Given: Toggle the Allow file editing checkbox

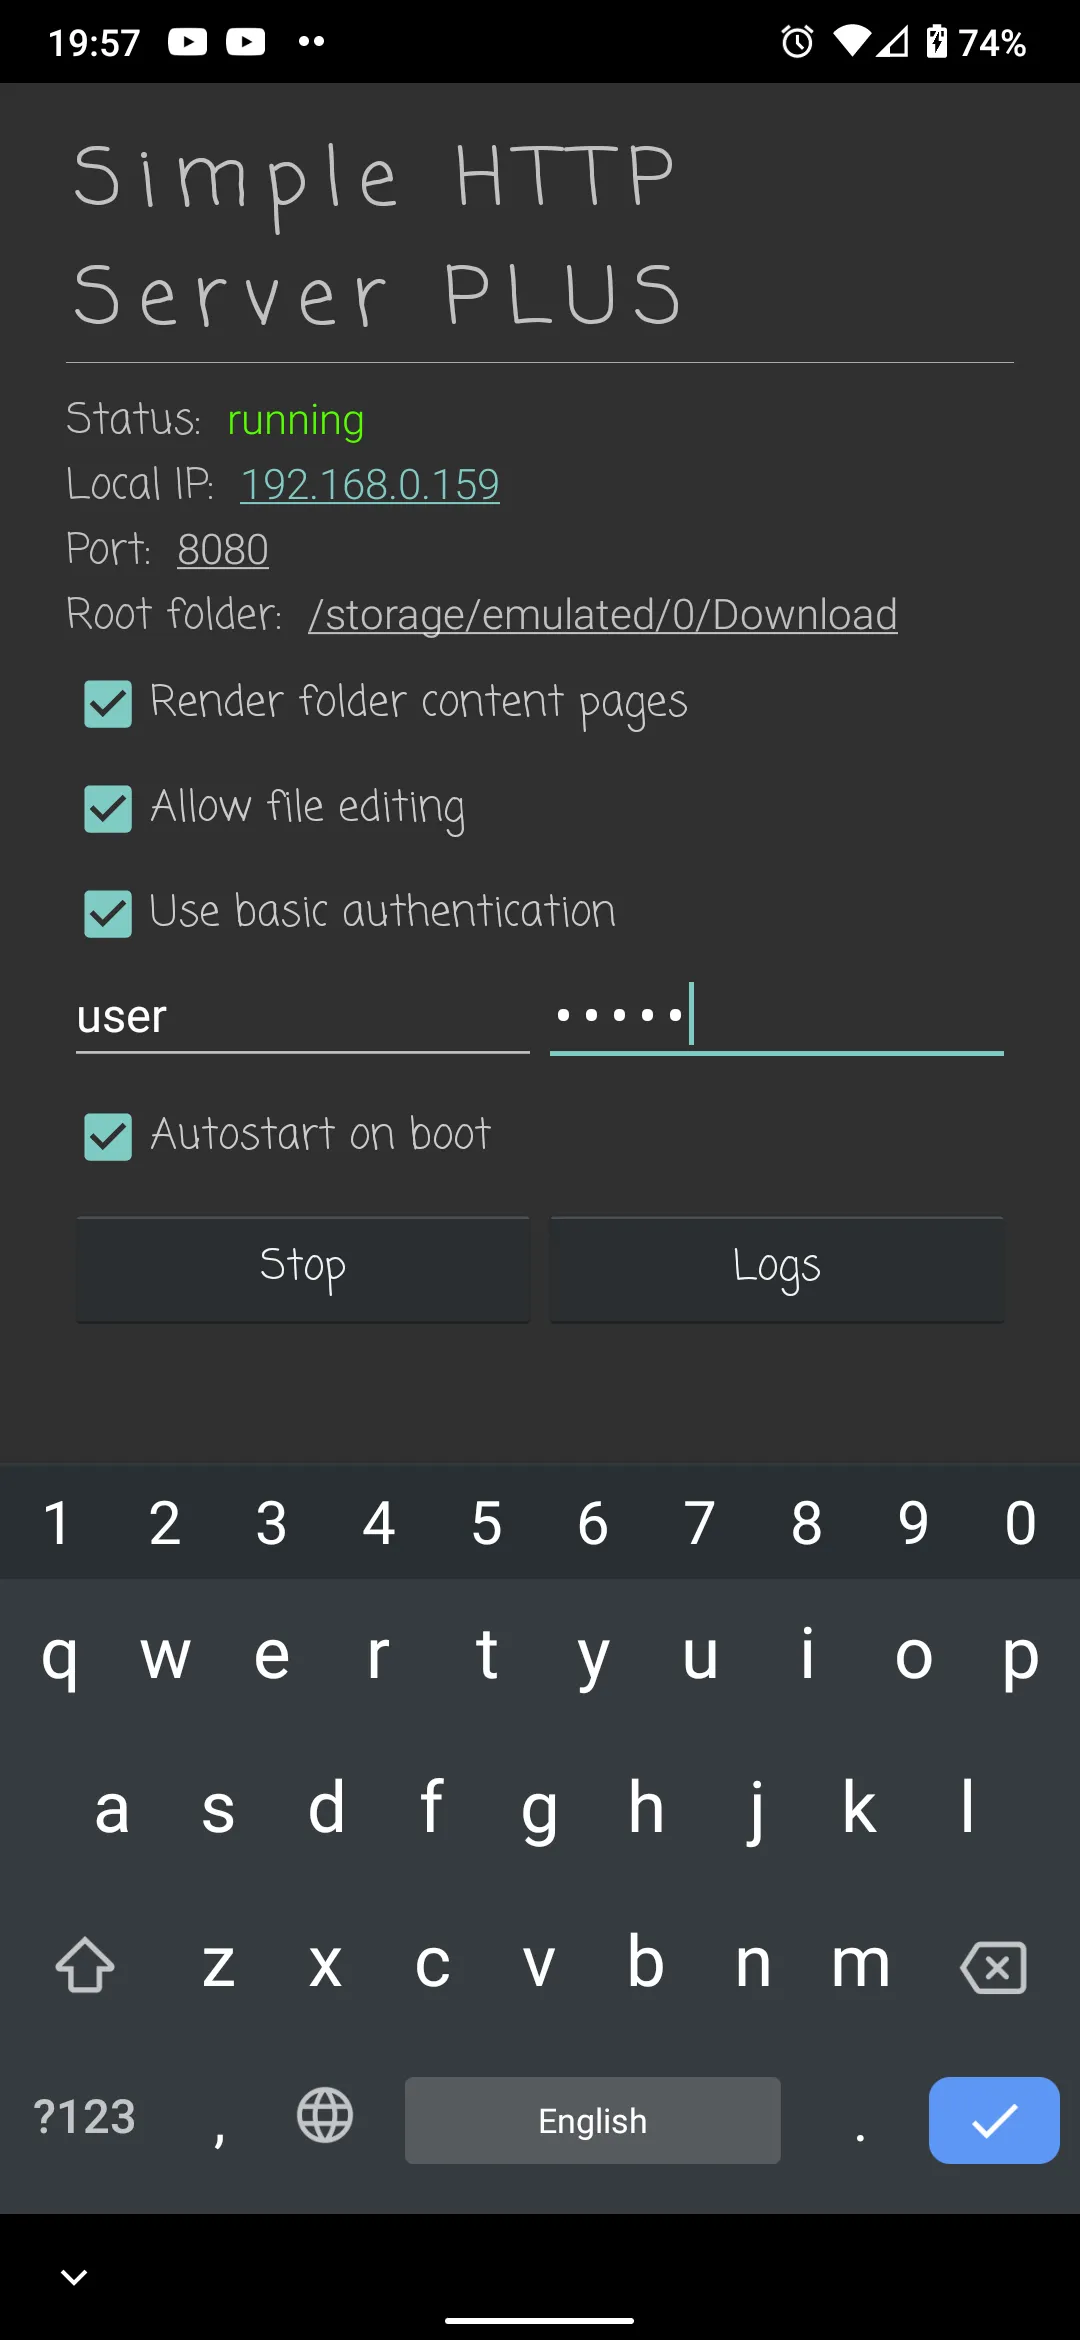Looking at the screenshot, I should [108, 809].
